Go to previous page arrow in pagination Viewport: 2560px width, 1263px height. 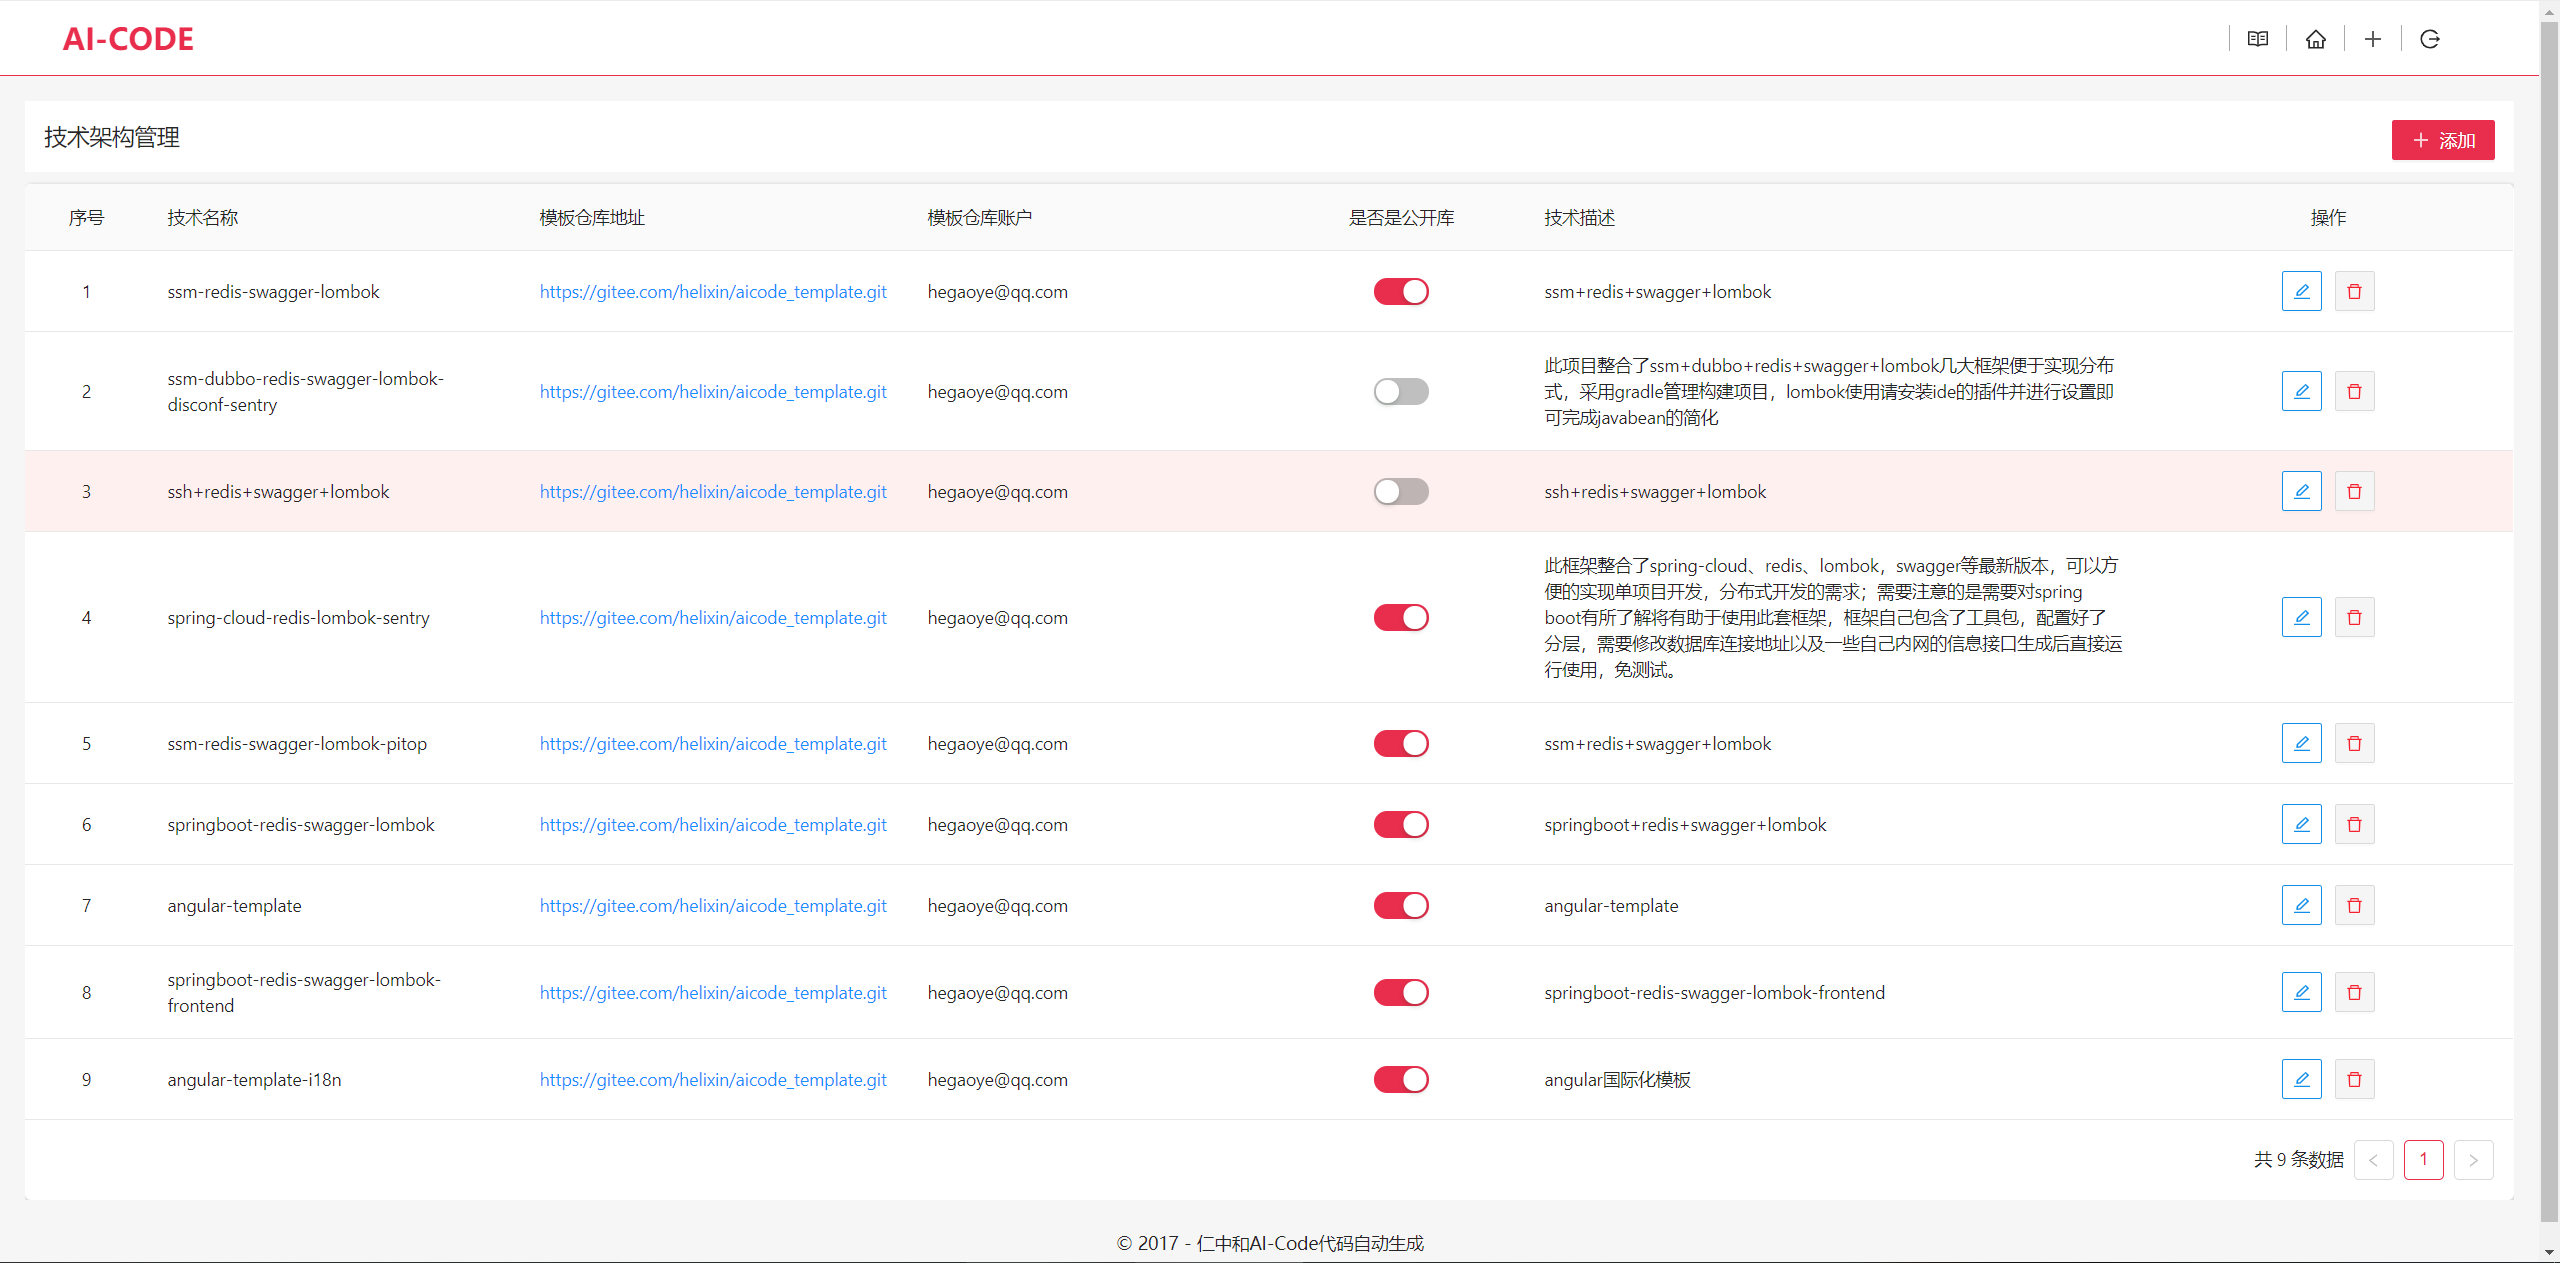click(2373, 1160)
